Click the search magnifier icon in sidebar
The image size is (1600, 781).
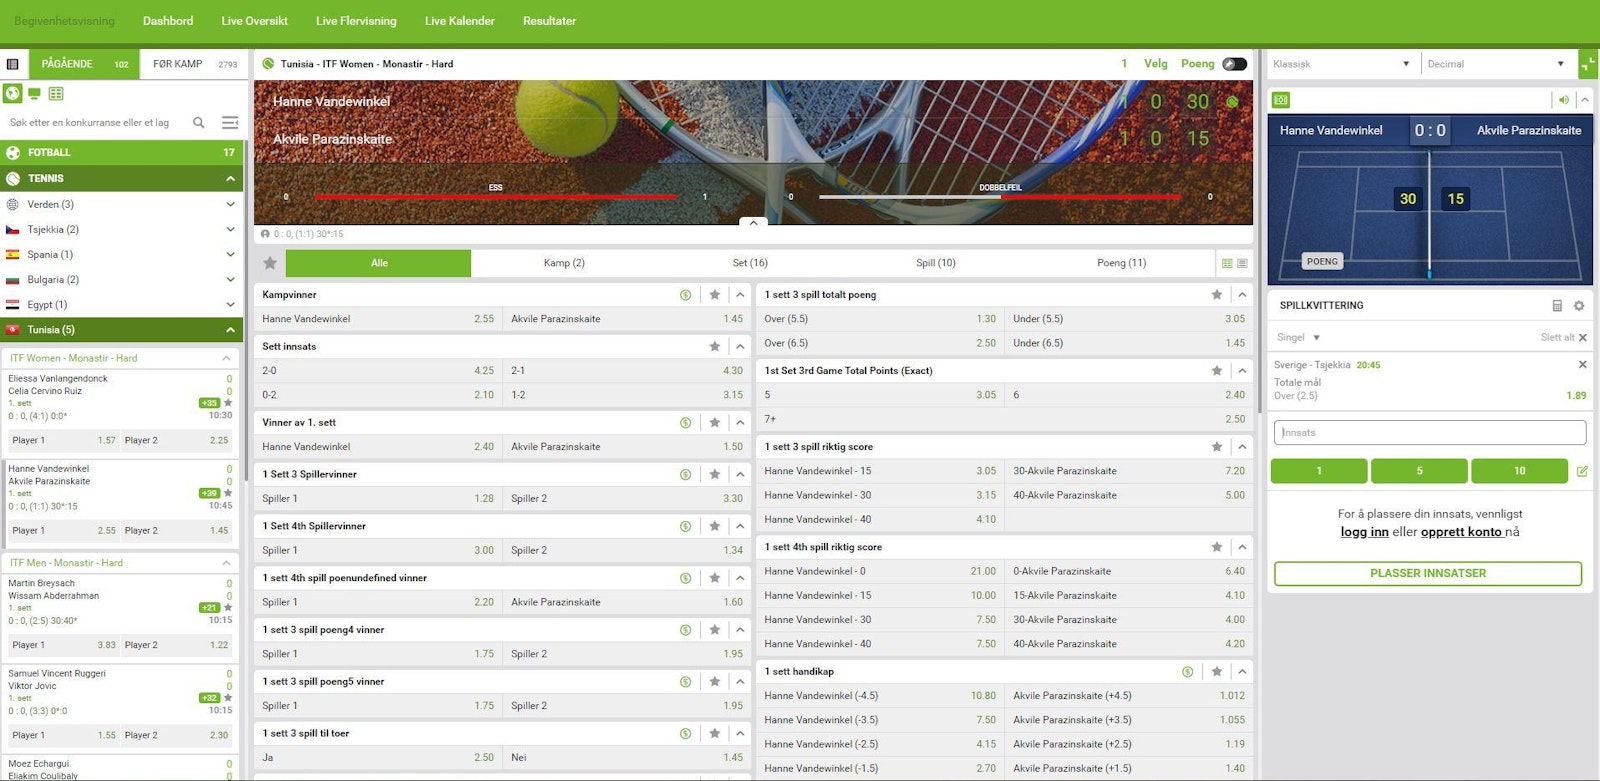click(198, 123)
